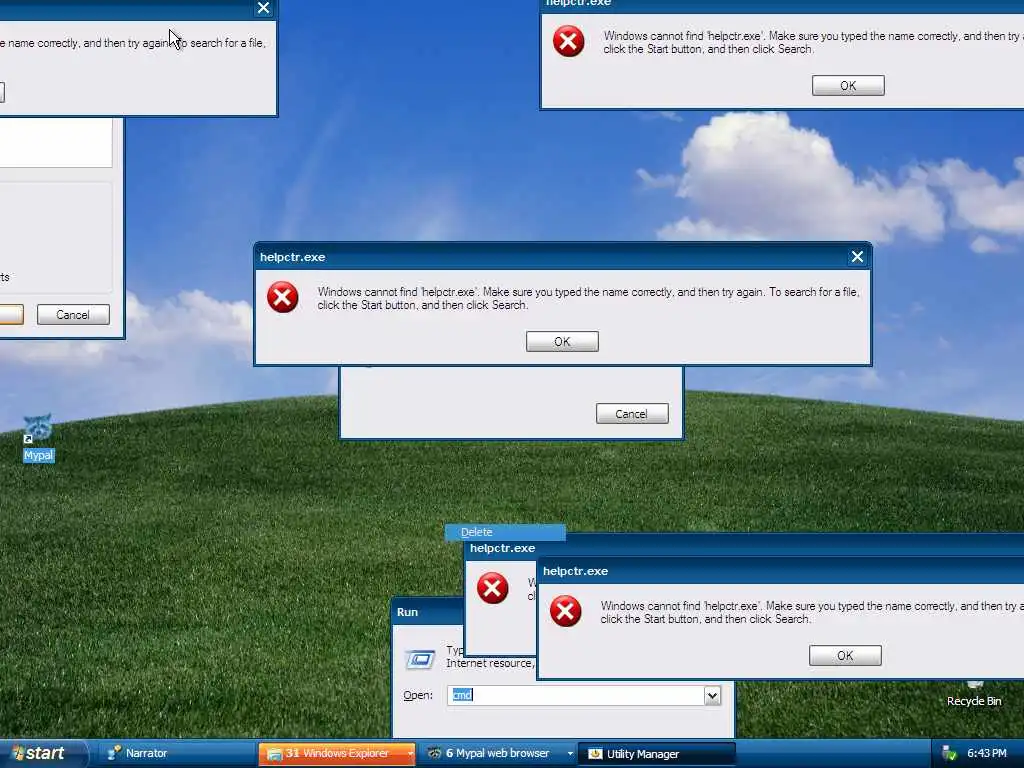Click OK in the top-right helpctr.exe dialog
This screenshot has width=1024, height=768.
point(848,86)
